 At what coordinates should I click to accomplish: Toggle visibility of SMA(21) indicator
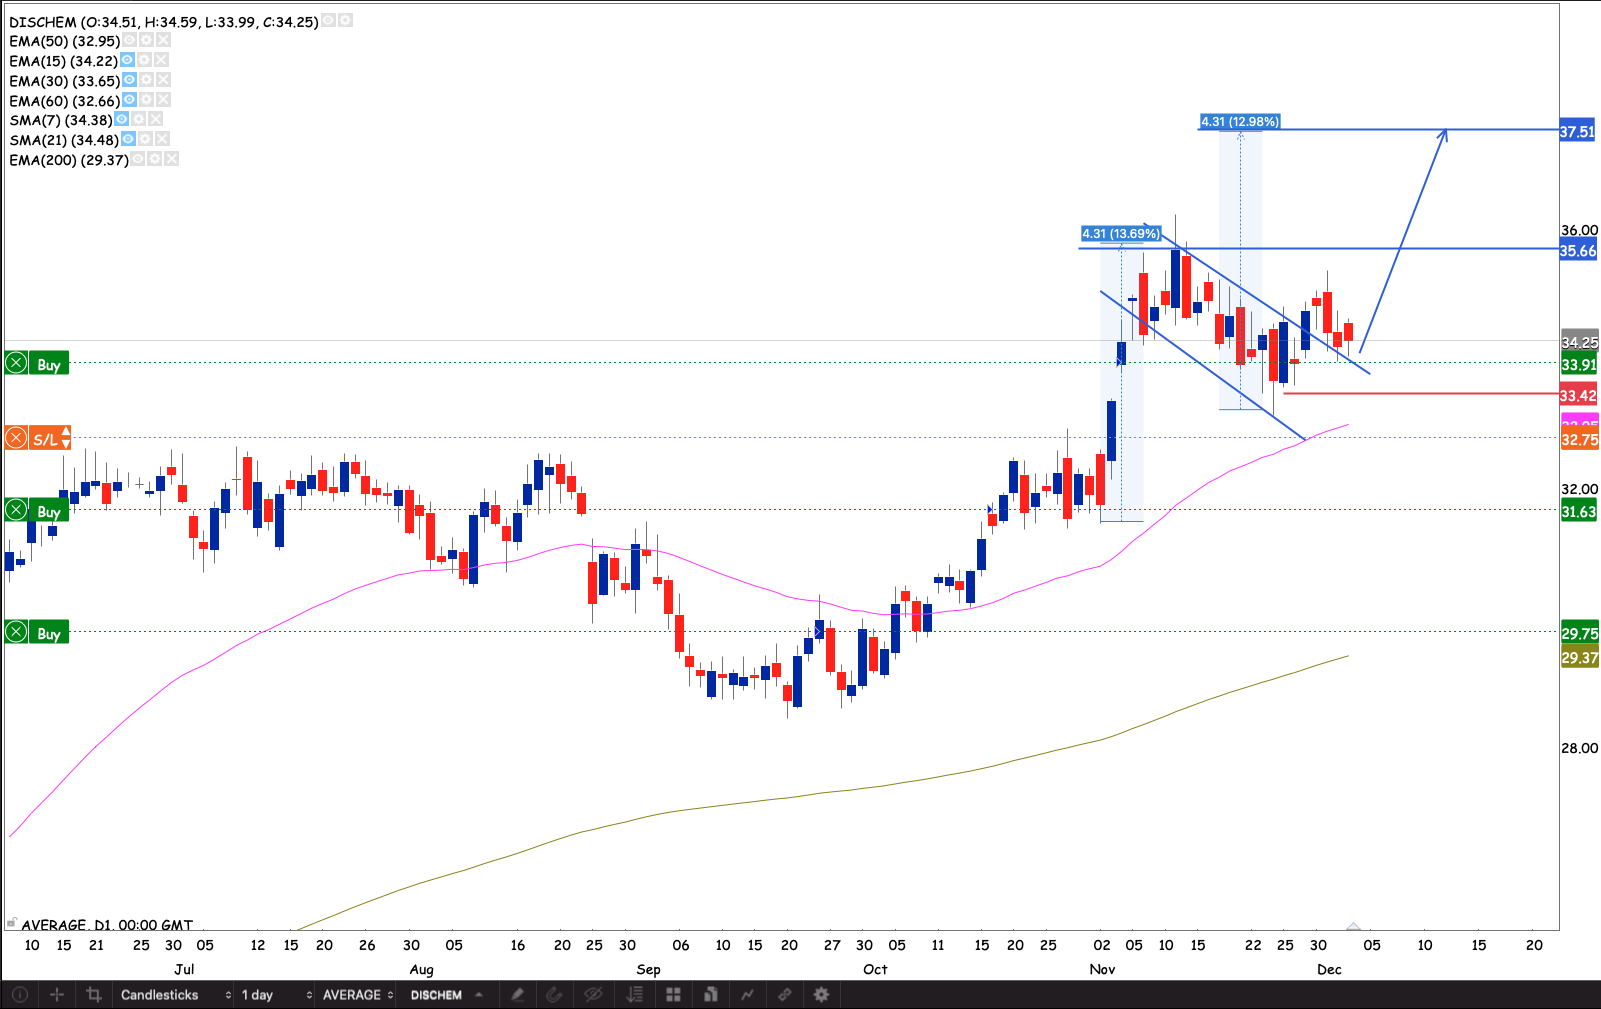pos(128,140)
